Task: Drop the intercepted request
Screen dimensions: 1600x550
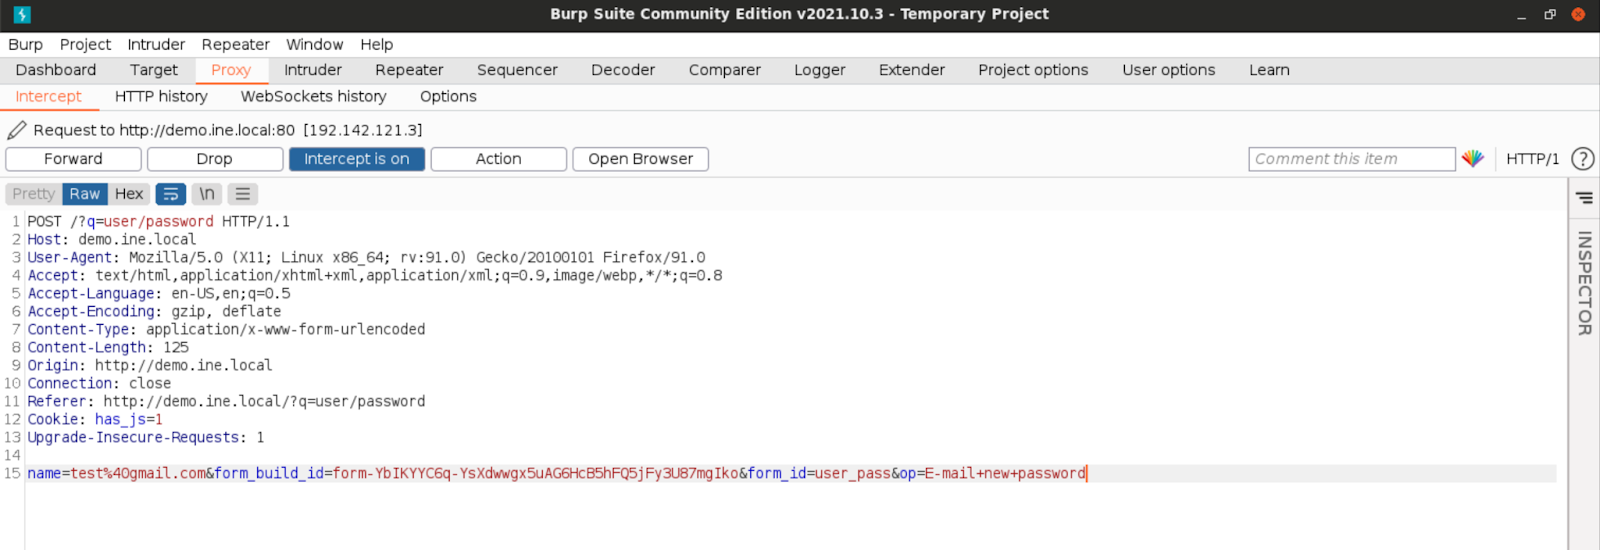Action: (214, 159)
